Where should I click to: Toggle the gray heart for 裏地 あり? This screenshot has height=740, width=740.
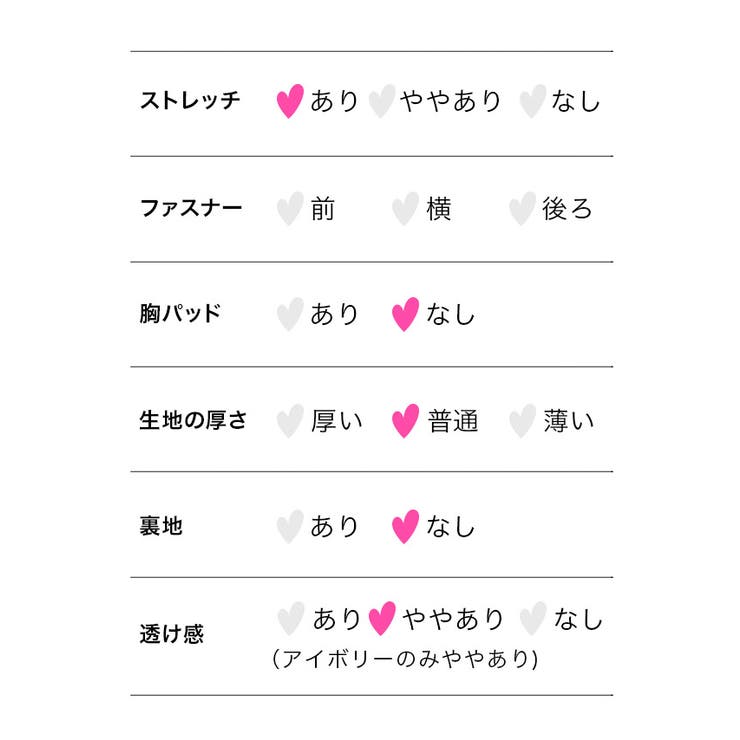click(x=290, y=526)
